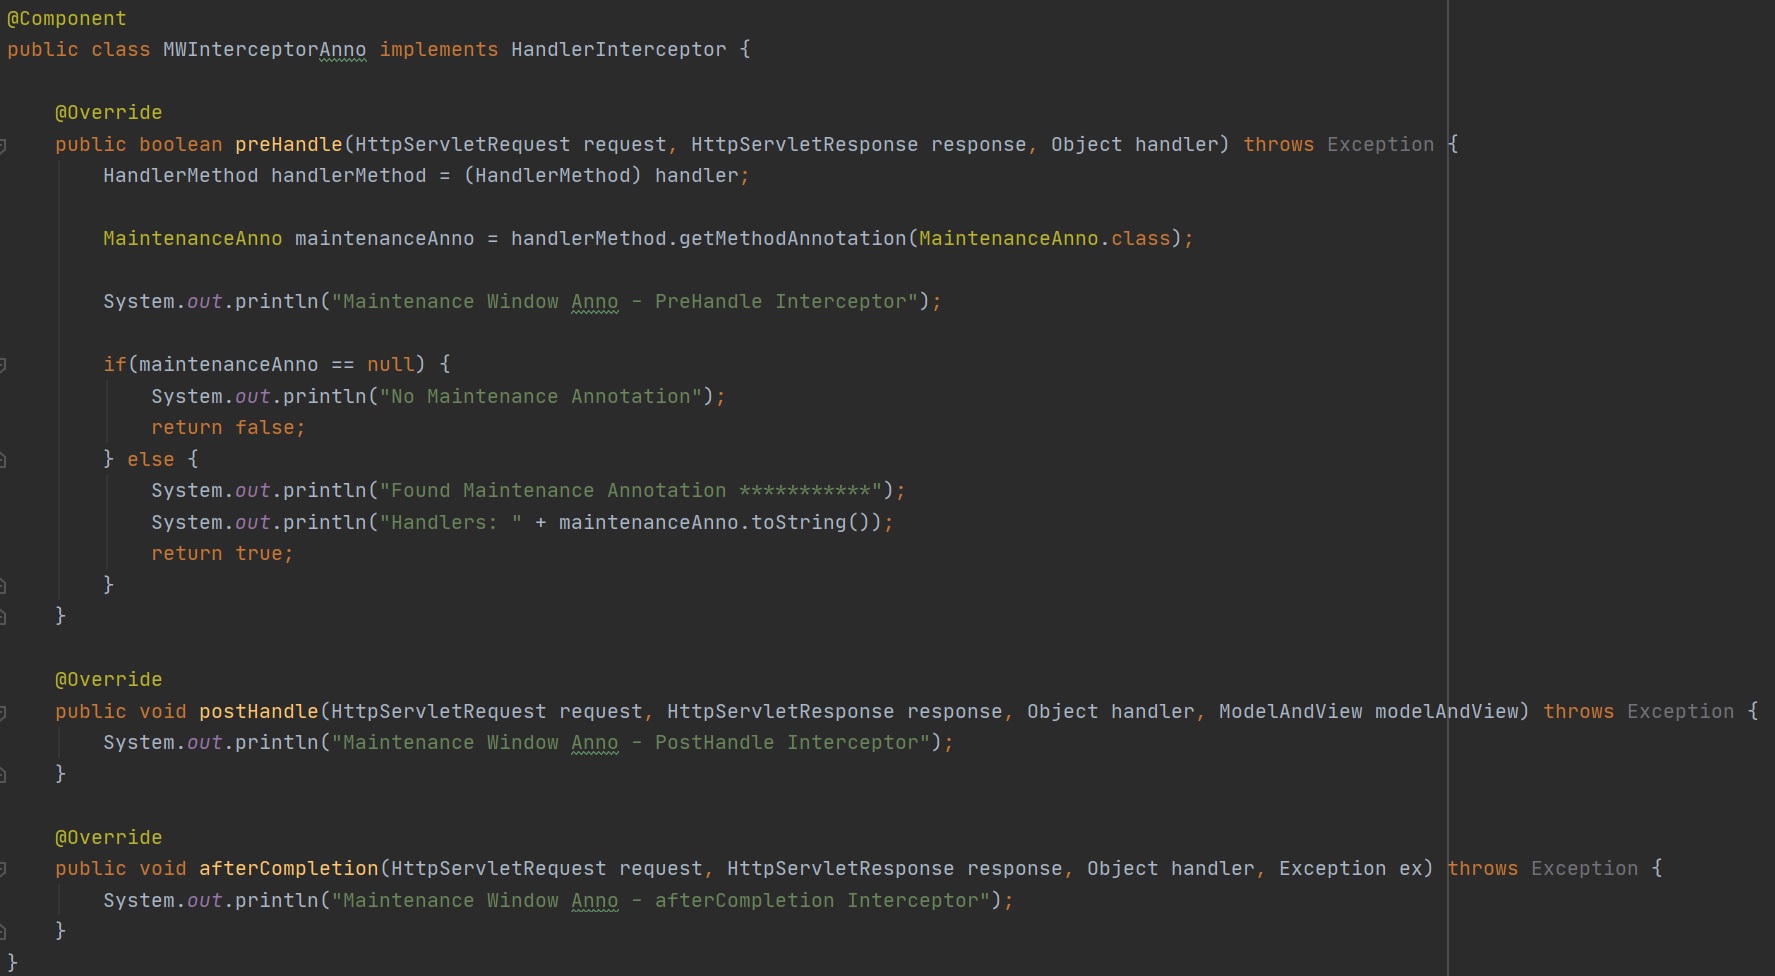
Task: Click the "No Maintenance Annotation" string
Action: [540, 397]
